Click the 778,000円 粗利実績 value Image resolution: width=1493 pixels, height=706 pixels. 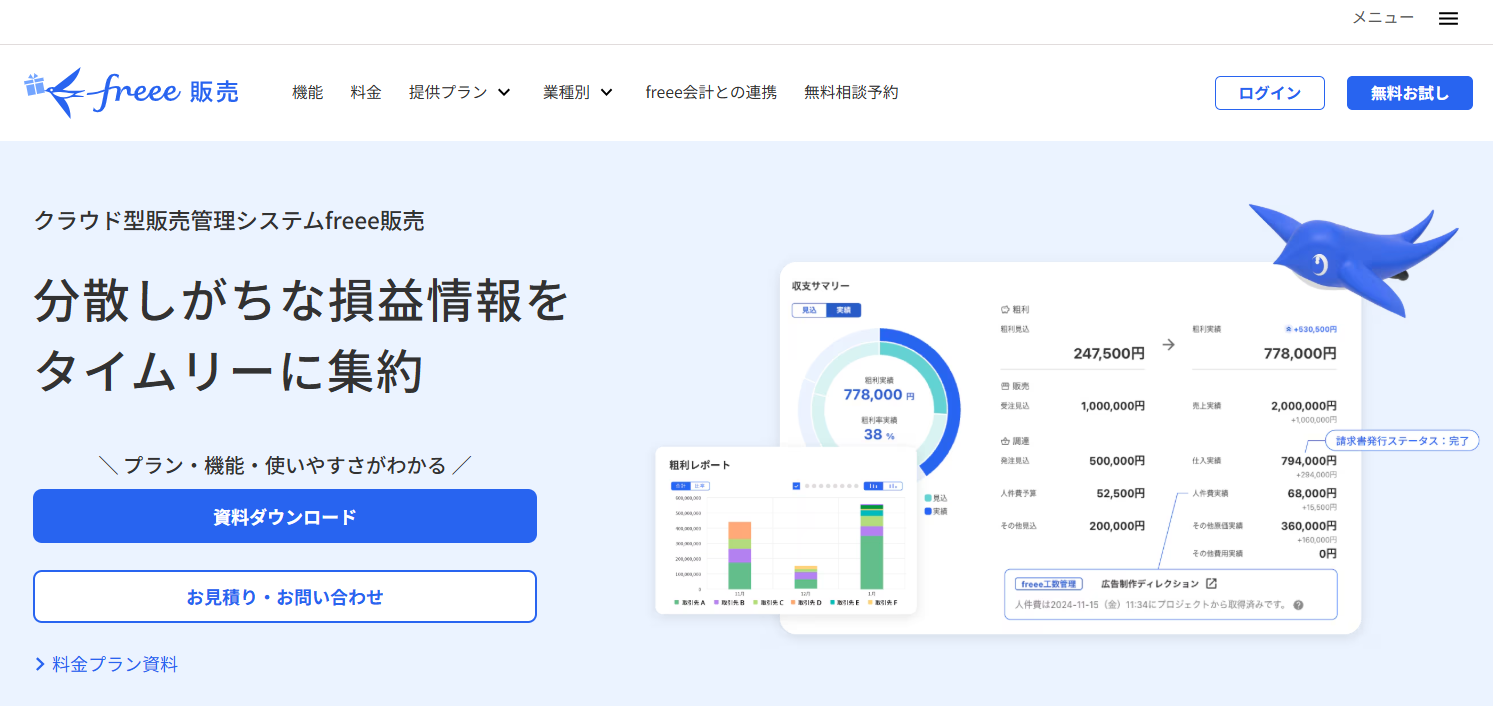1299,353
